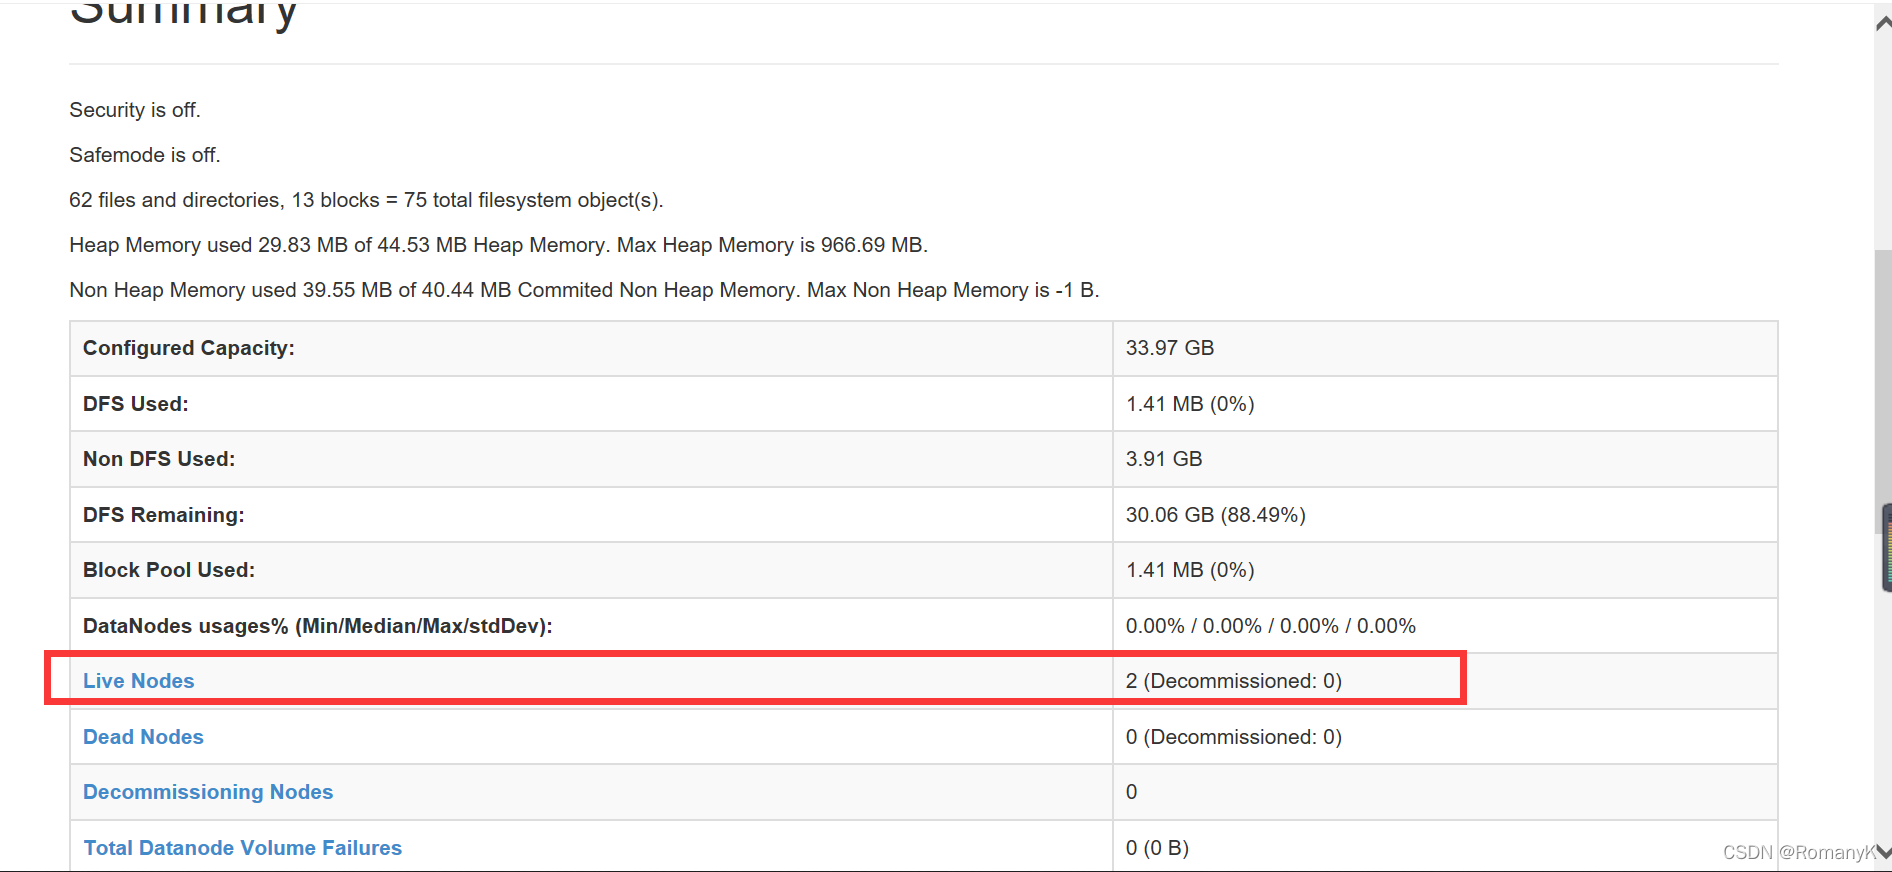
Task: Select the 0.00% / 0.00% usage values
Action: coord(1271,626)
